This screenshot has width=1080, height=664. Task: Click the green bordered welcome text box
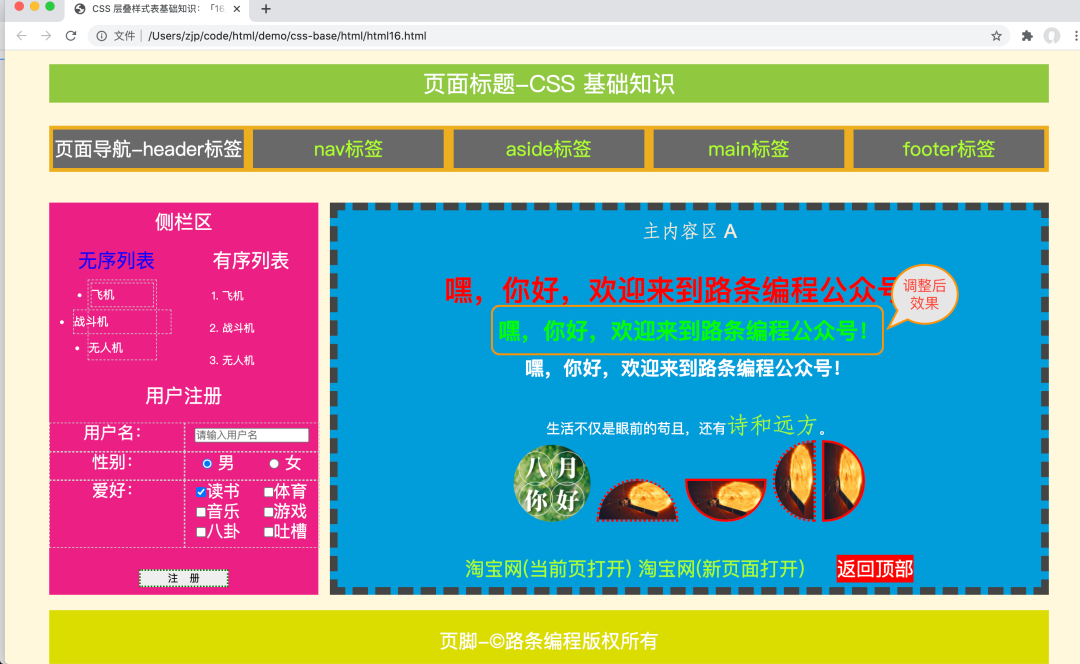click(x=687, y=331)
